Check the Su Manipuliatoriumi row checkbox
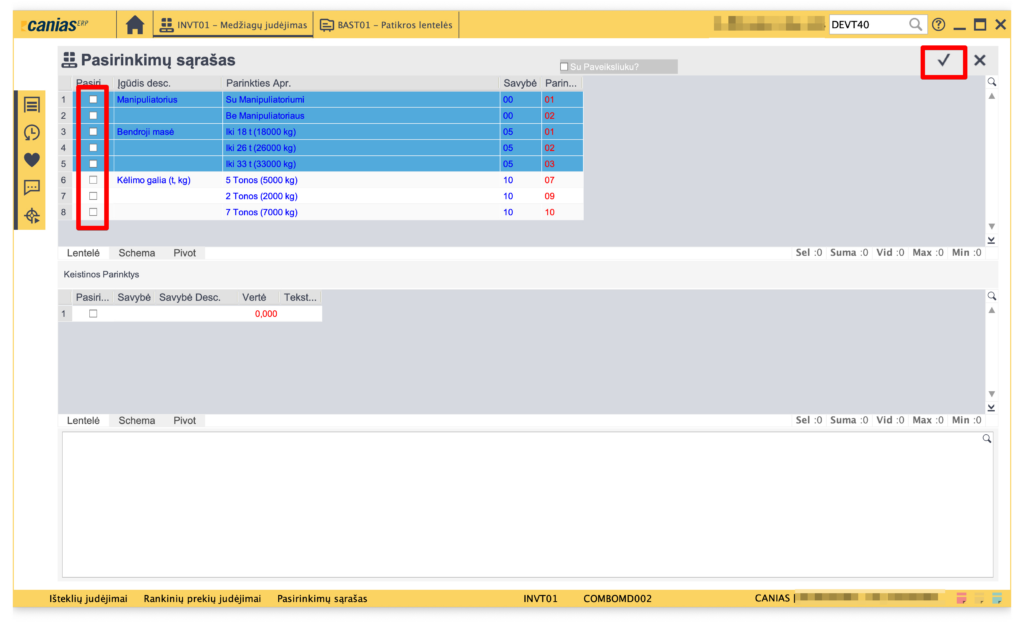The width and height of the screenshot is (1024, 622). point(94,99)
